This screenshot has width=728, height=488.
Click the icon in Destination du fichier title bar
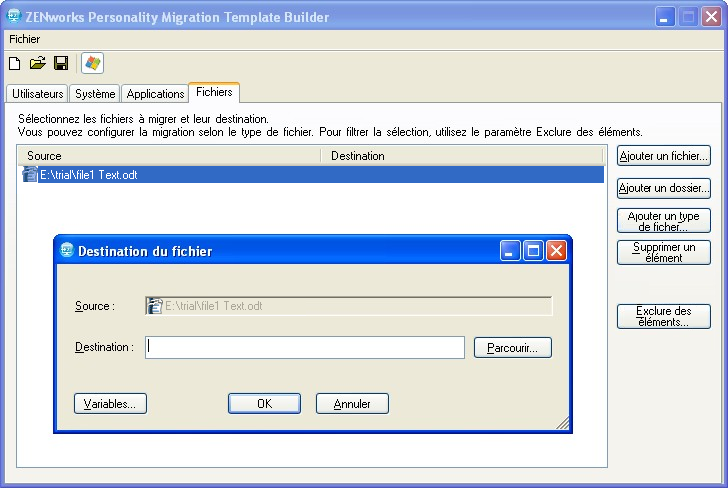pos(67,250)
